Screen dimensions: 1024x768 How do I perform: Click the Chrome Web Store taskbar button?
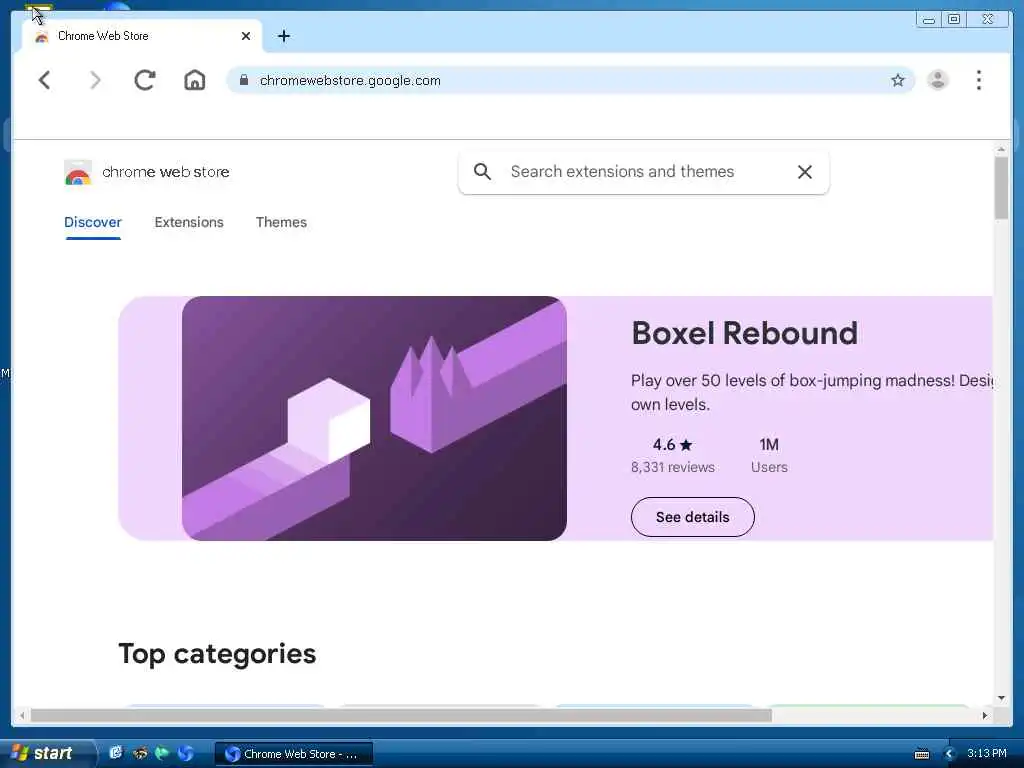coord(294,754)
